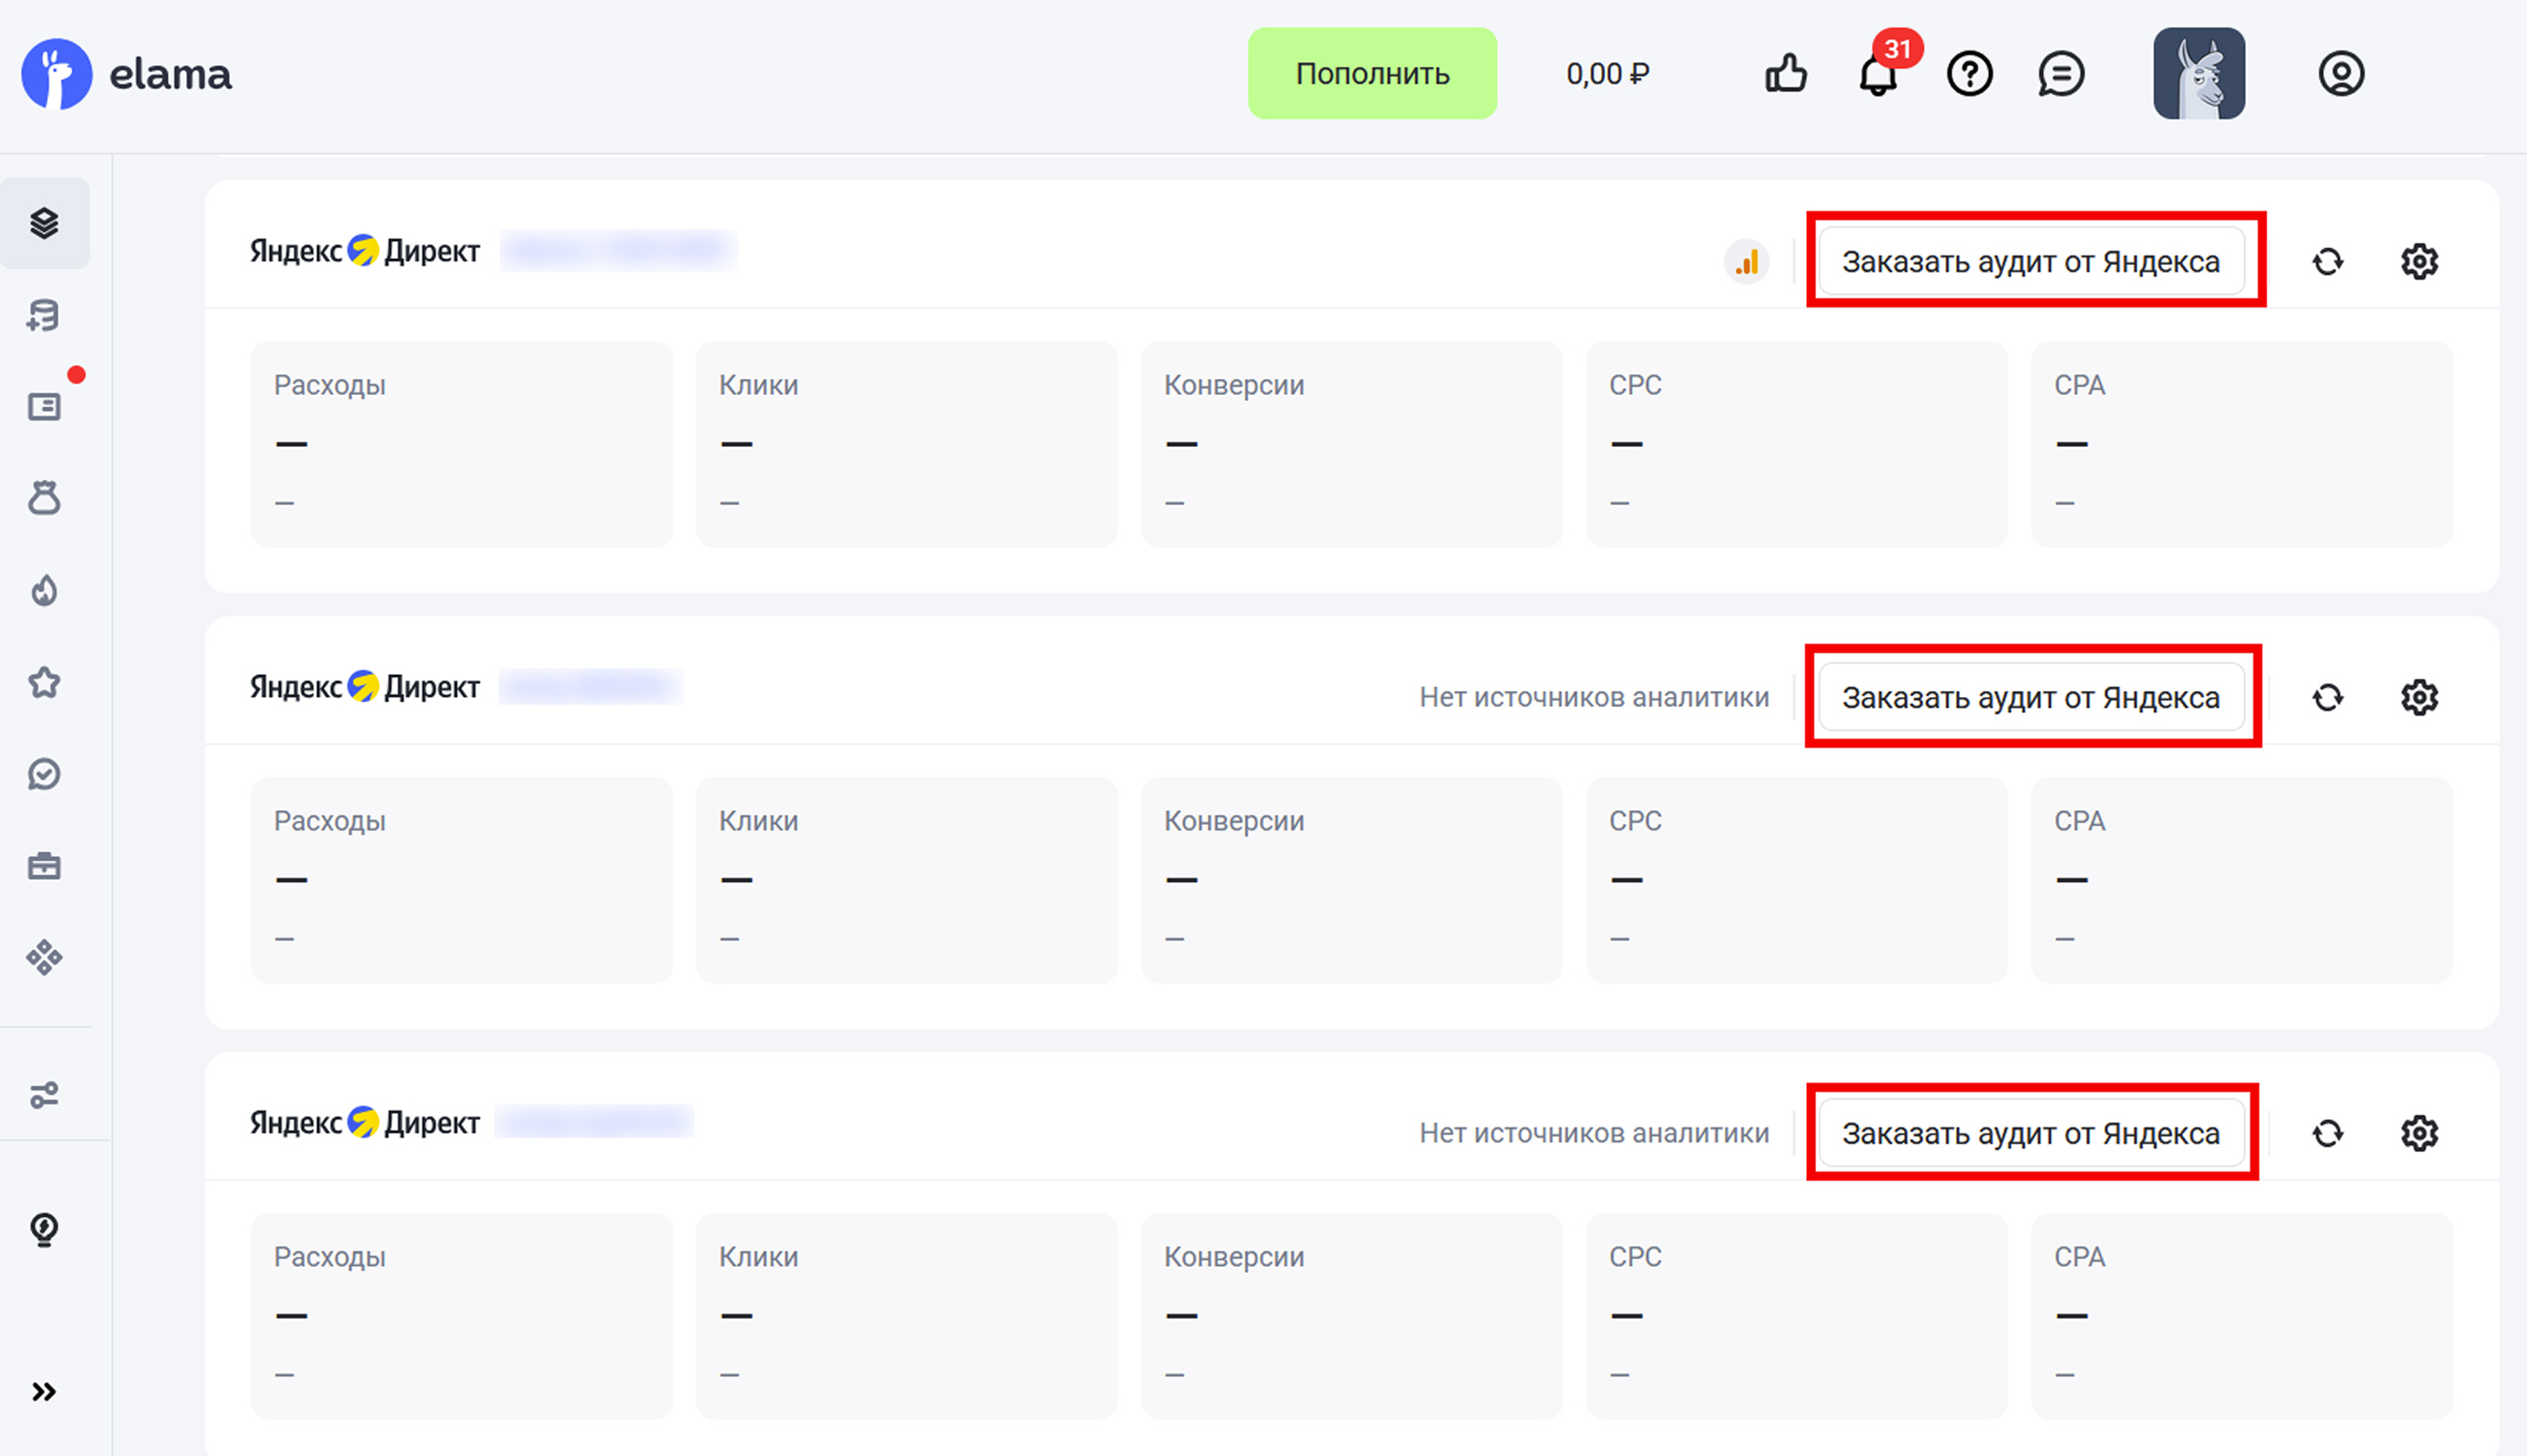Click Нет источников аналитики in third card

tap(1594, 1134)
